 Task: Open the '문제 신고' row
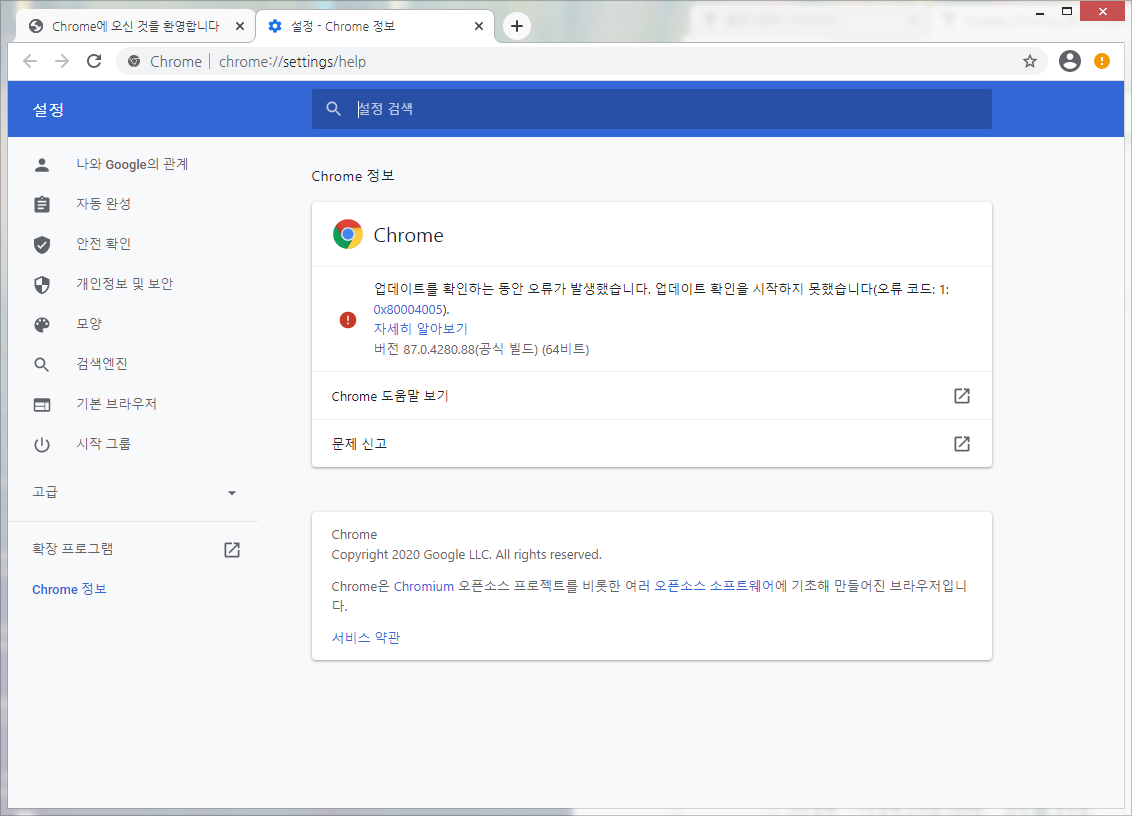[651, 443]
